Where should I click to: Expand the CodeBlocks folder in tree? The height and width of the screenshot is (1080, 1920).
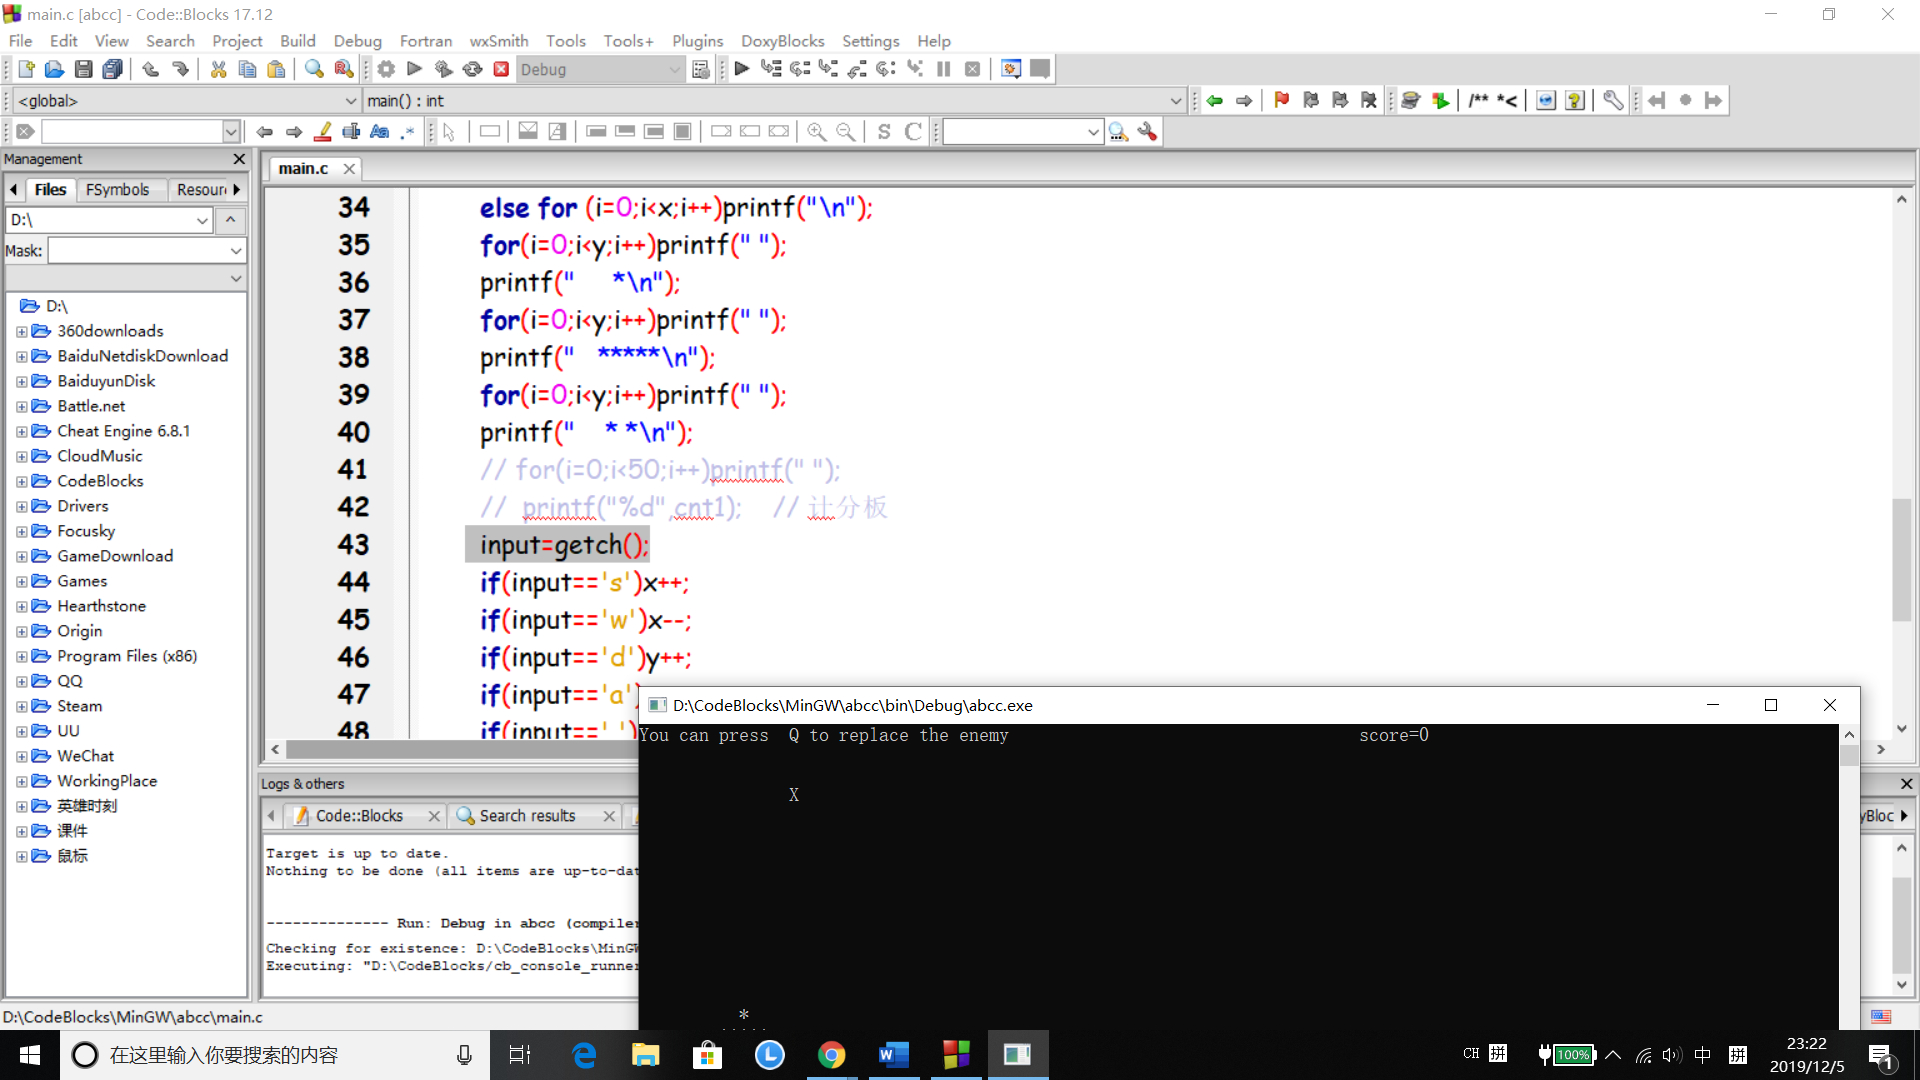coord(21,481)
